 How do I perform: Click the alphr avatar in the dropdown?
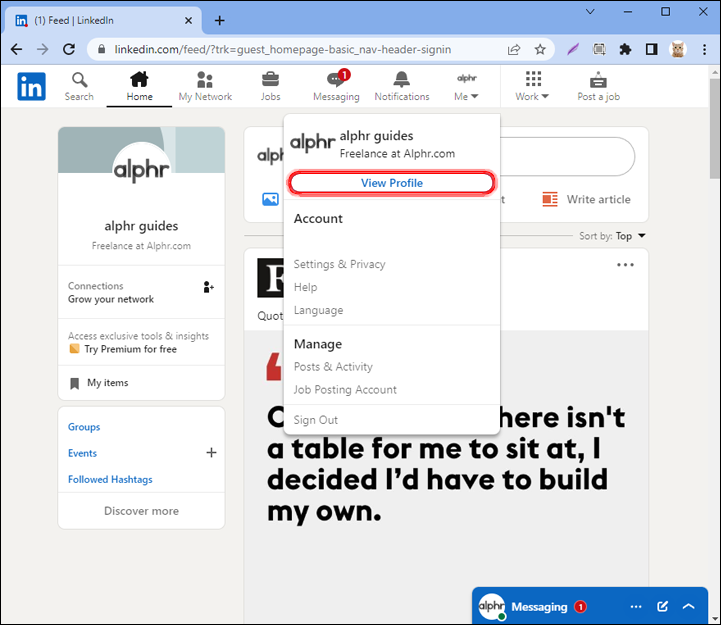(313, 142)
